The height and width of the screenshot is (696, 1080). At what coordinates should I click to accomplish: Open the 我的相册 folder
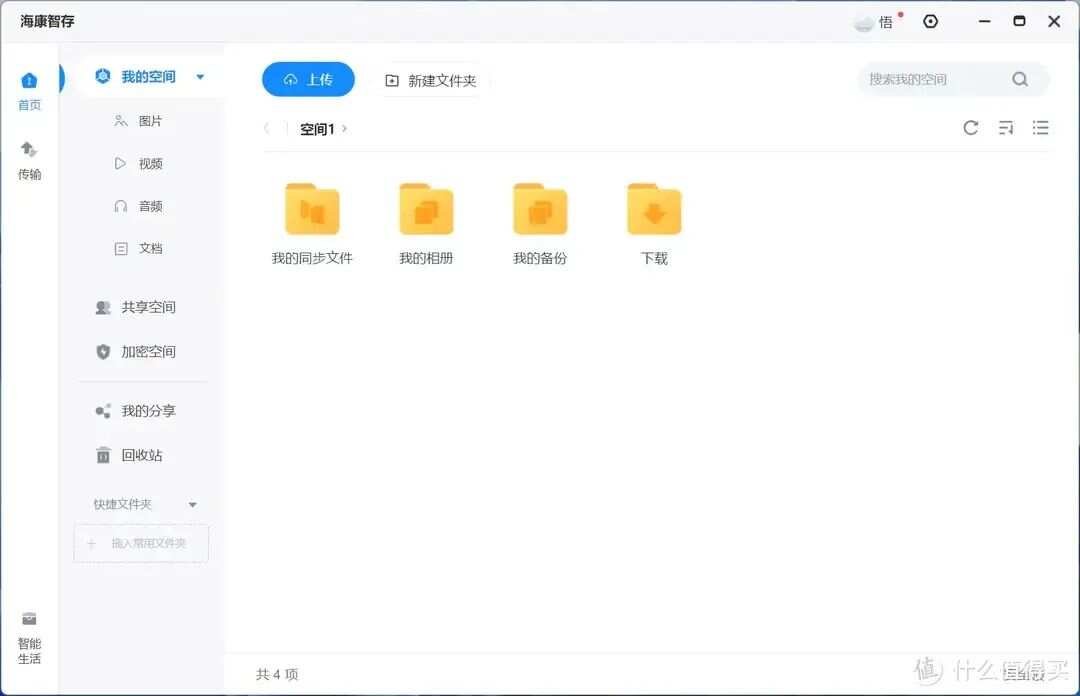[x=426, y=212]
